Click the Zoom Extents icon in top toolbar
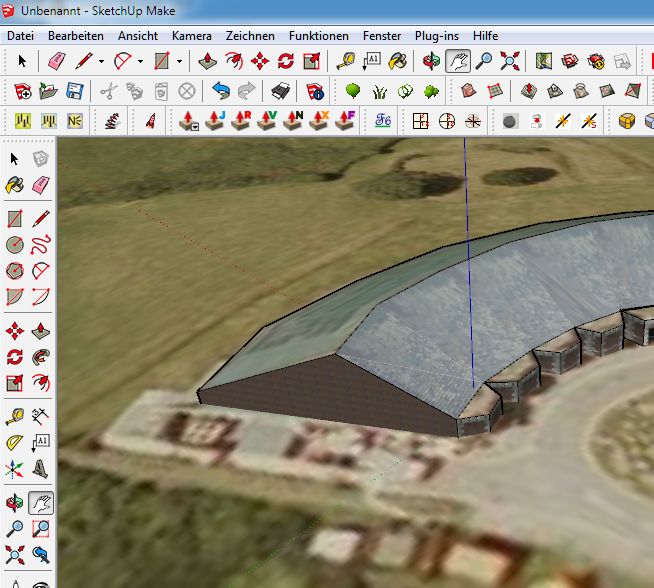The image size is (654, 588). coord(510,61)
